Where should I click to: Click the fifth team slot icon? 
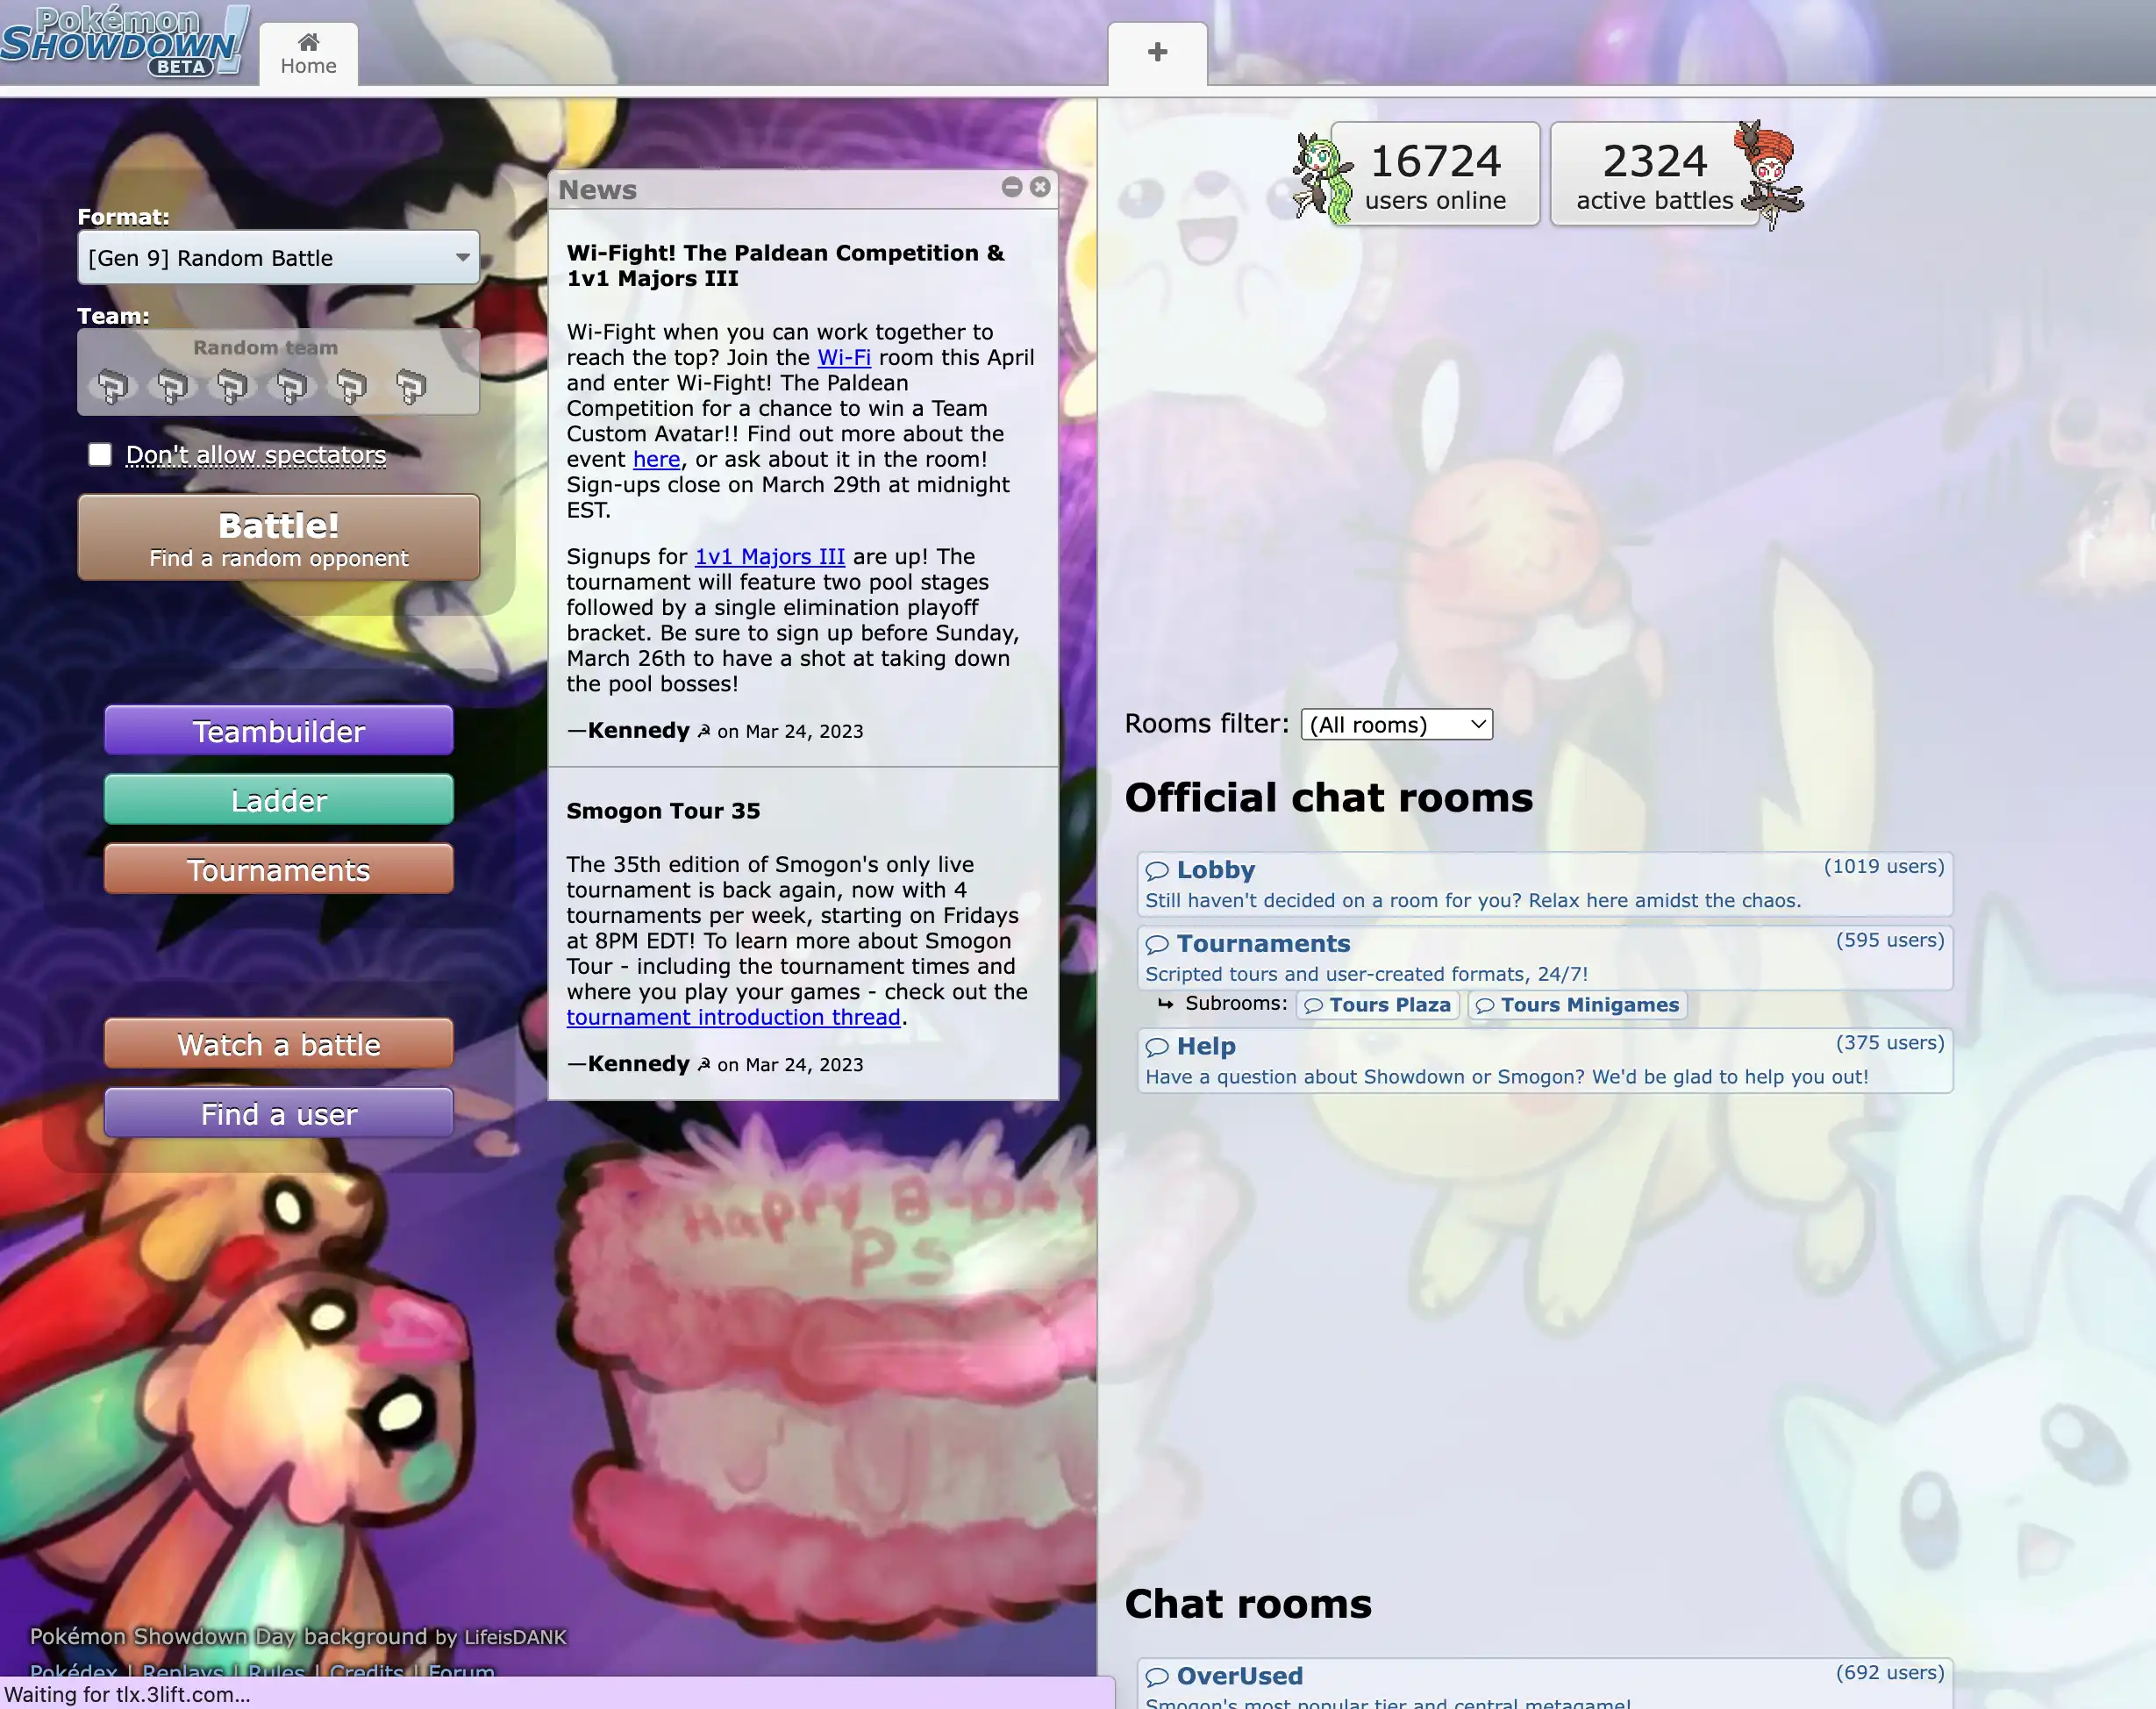(x=351, y=386)
